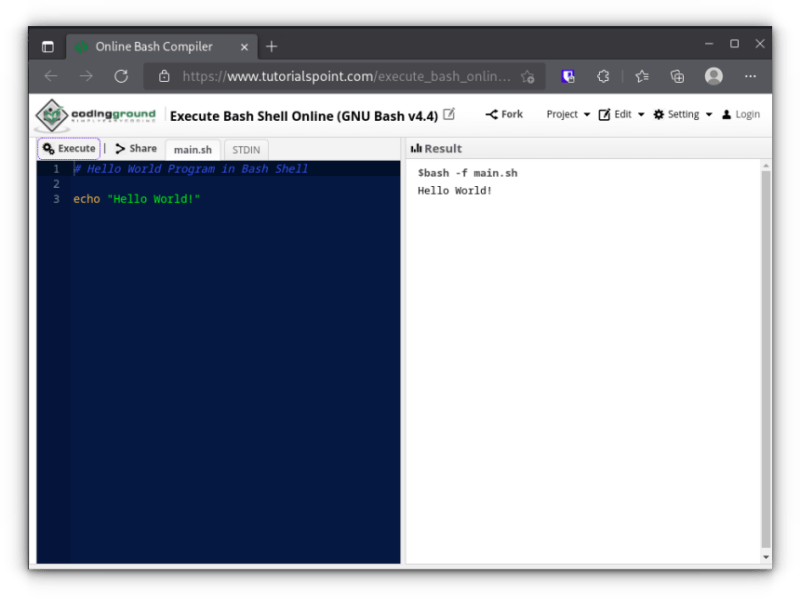Image resolution: width=800 pixels, height=599 pixels.
Task: Click the rename icon next to the title
Action: pos(447,113)
